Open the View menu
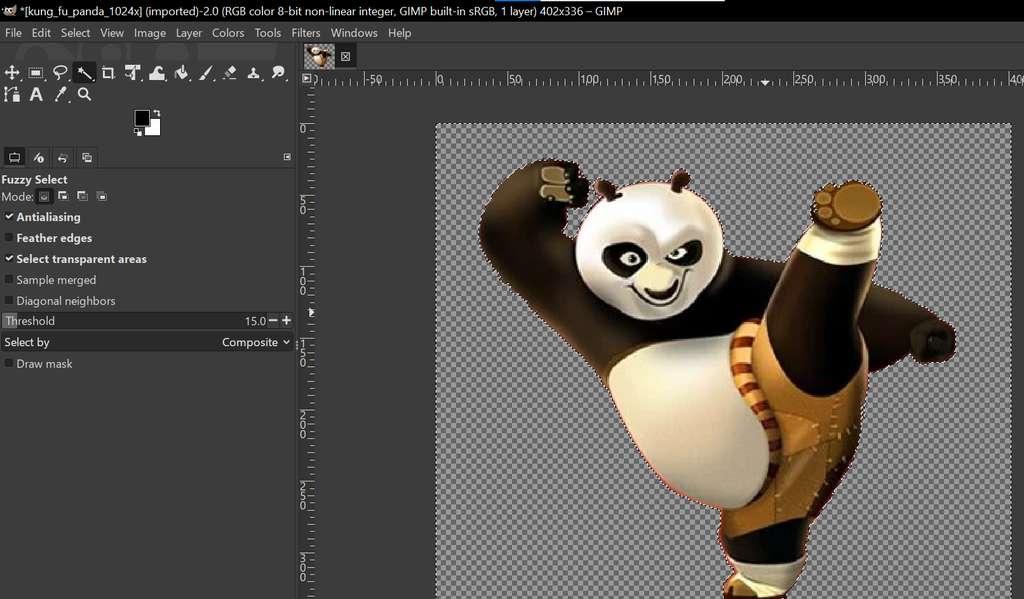The width and height of the screenshot is (1024, 599). coord(112,33)
